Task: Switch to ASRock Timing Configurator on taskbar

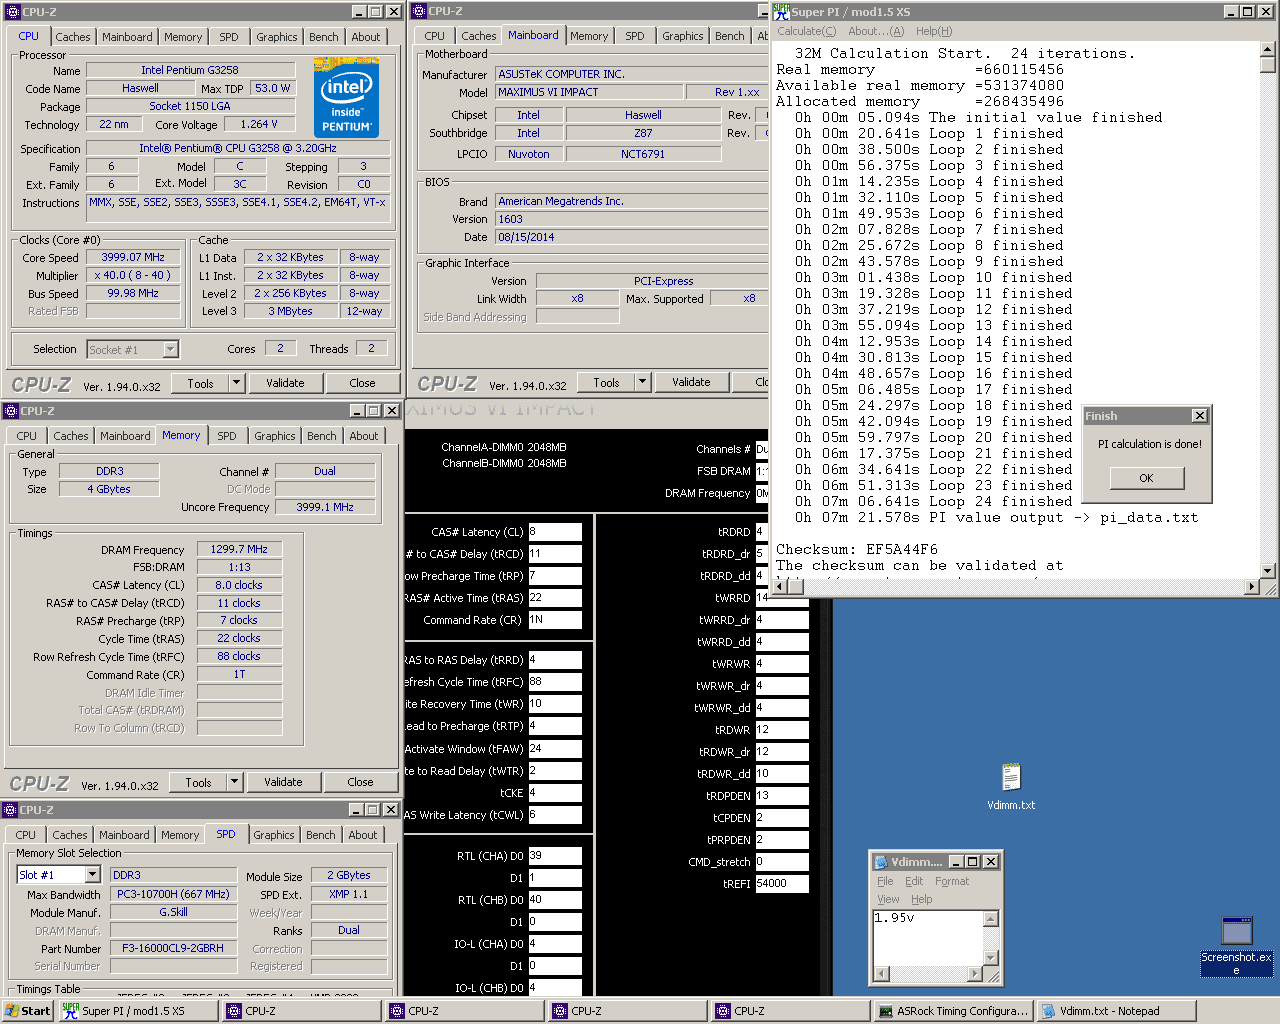Action: click(952, 1011)
